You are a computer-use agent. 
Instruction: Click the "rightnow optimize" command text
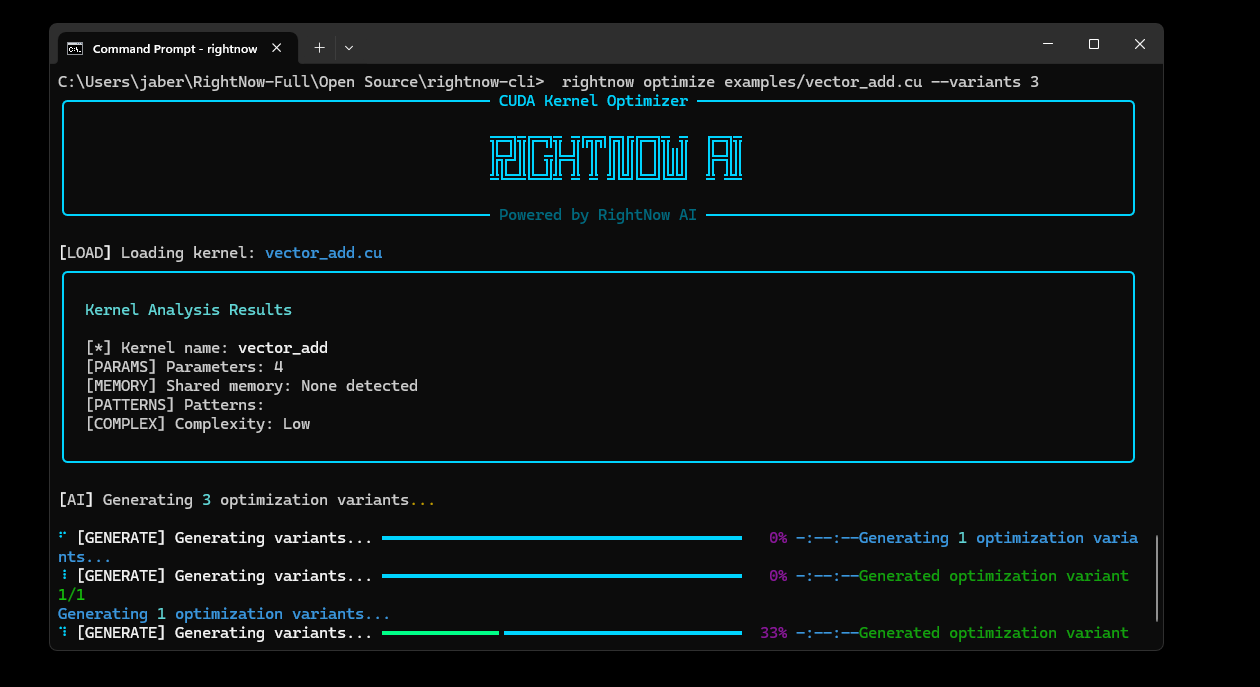[x=637, y=82]
